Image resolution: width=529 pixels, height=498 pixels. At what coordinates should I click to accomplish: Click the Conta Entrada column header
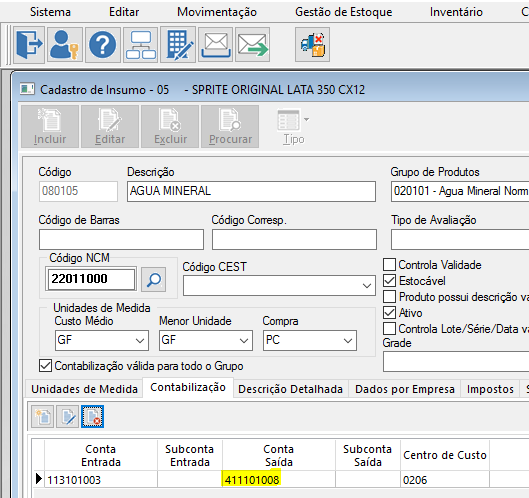coord(101,455)
